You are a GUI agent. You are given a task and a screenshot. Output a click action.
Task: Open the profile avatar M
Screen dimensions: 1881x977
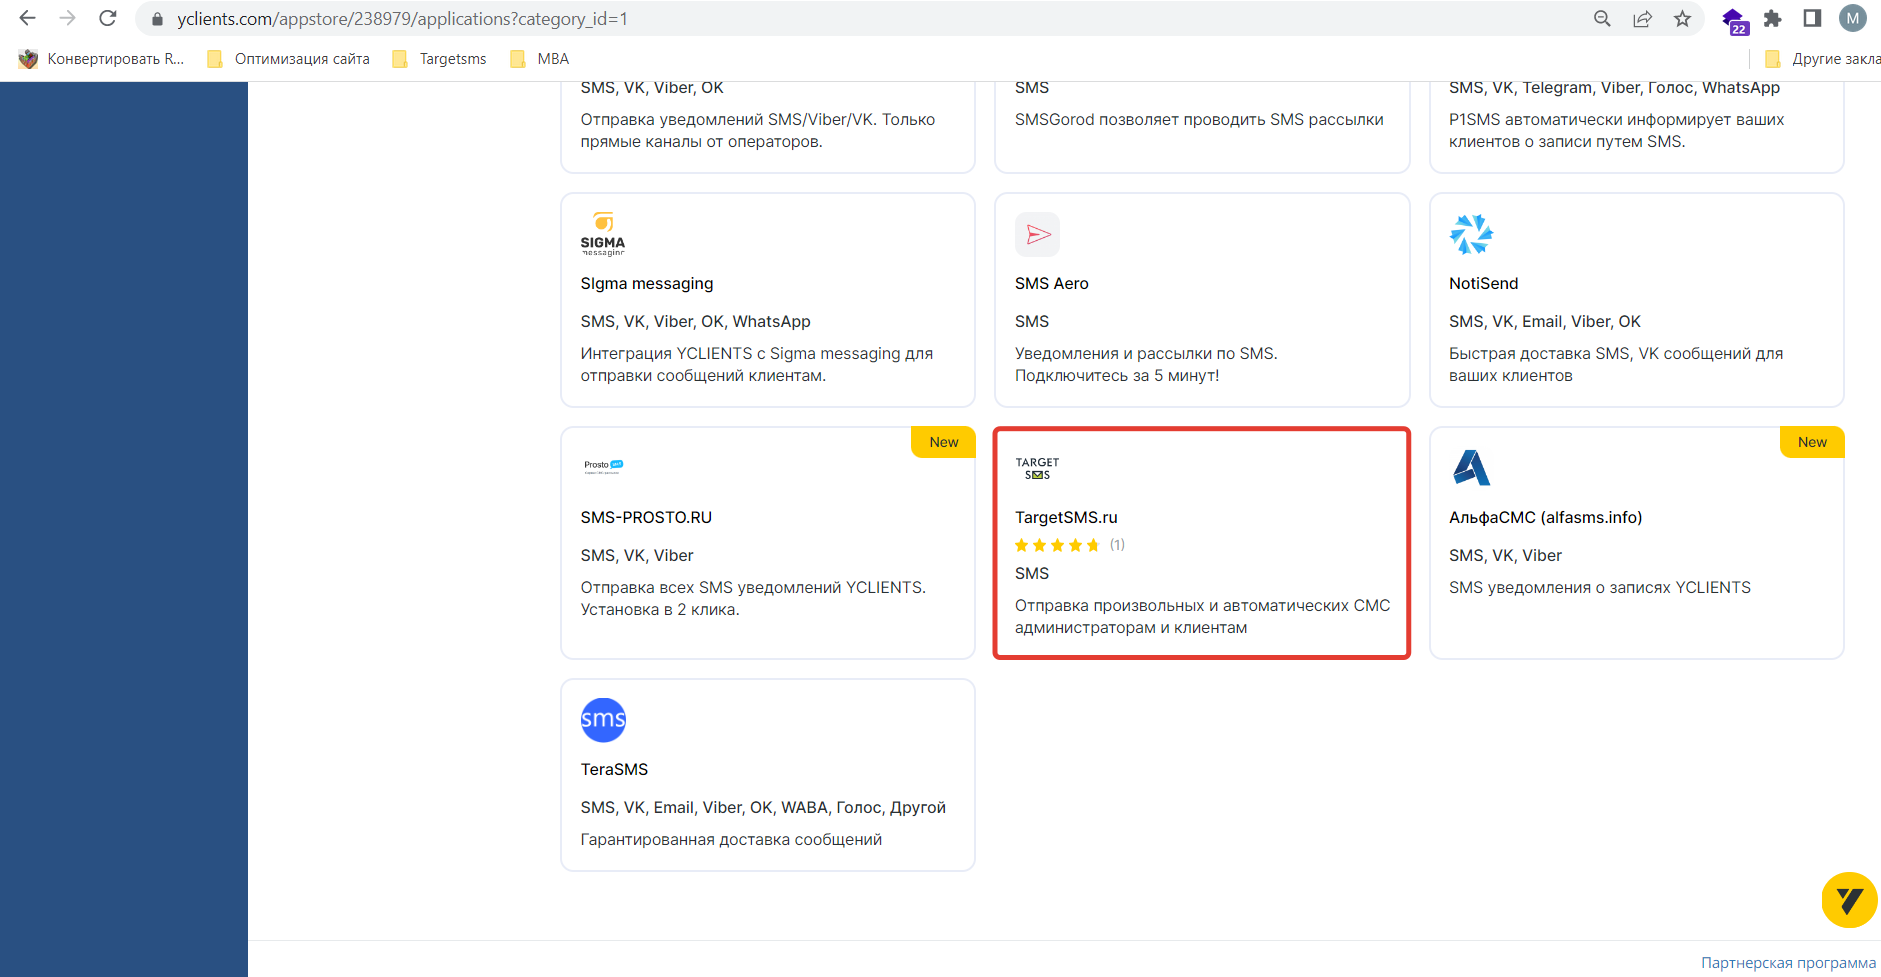(x=1853, y=18)
